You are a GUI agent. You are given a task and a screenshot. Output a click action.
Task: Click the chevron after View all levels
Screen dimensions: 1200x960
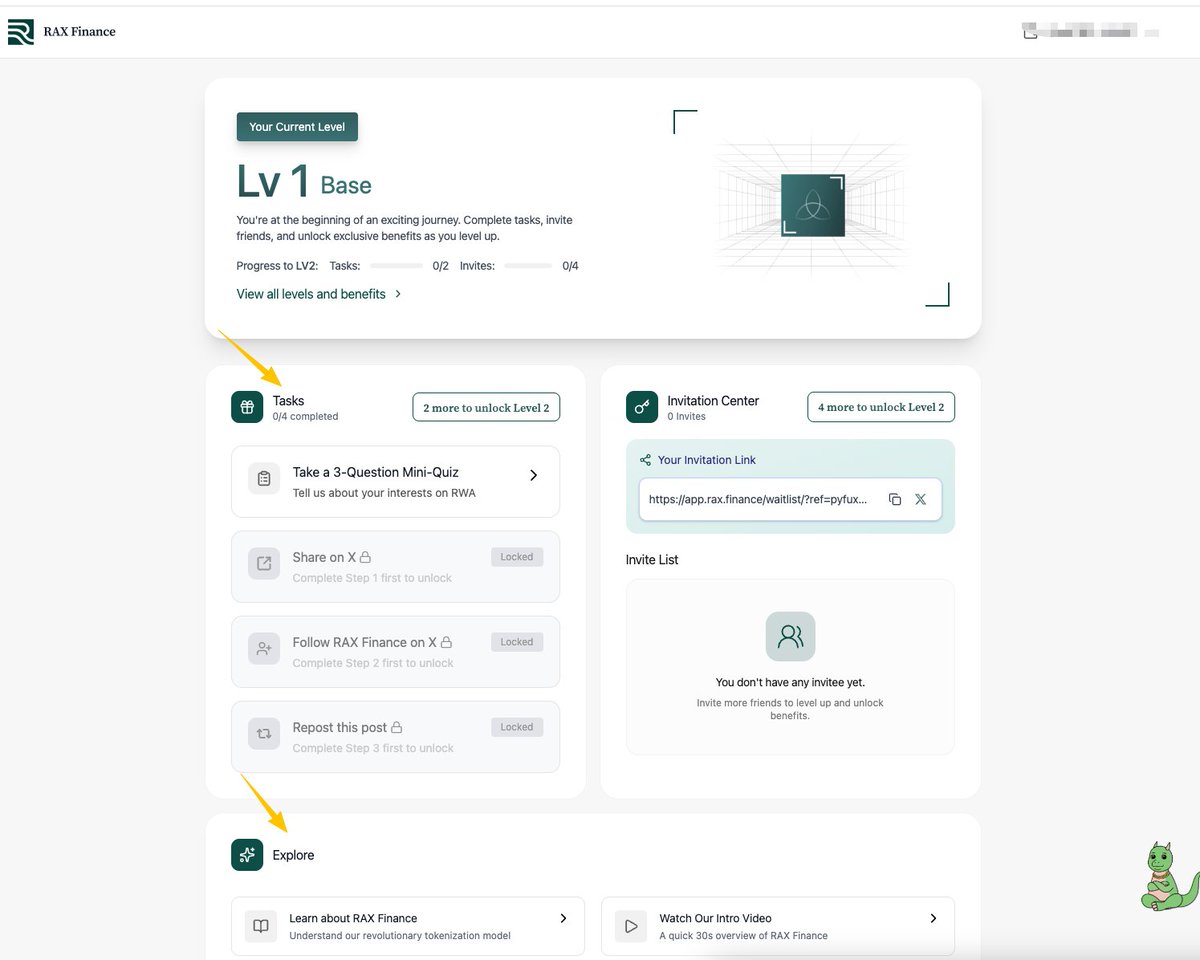[x=398, y=294]
